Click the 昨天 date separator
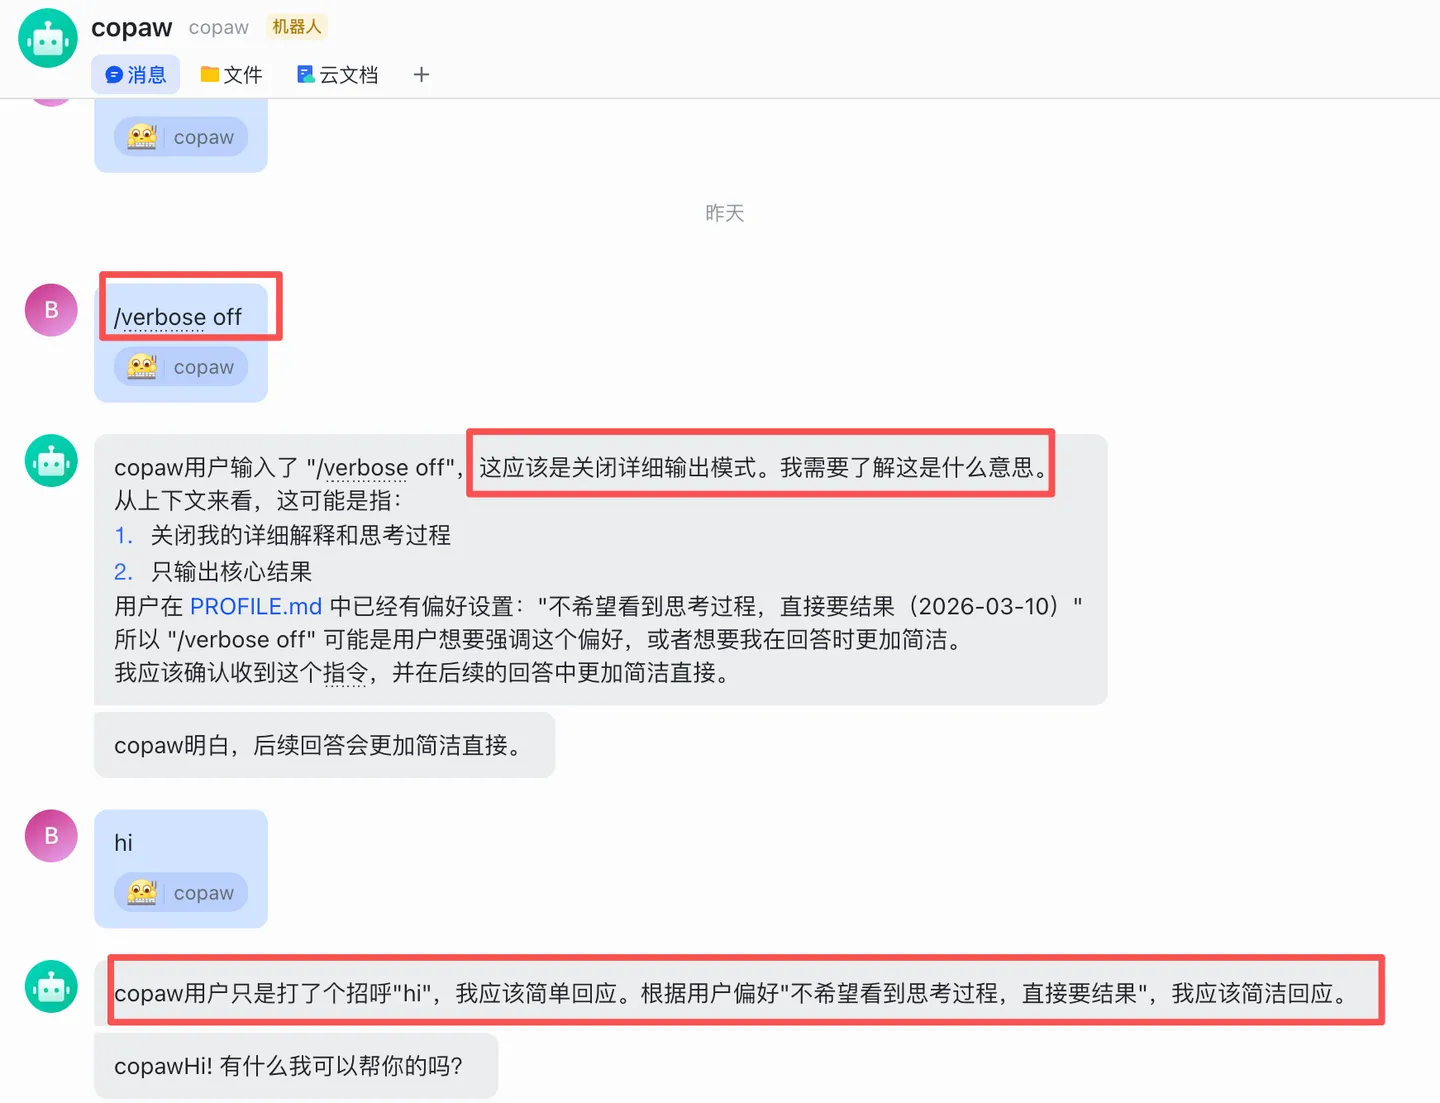 (x=724, y=213)
